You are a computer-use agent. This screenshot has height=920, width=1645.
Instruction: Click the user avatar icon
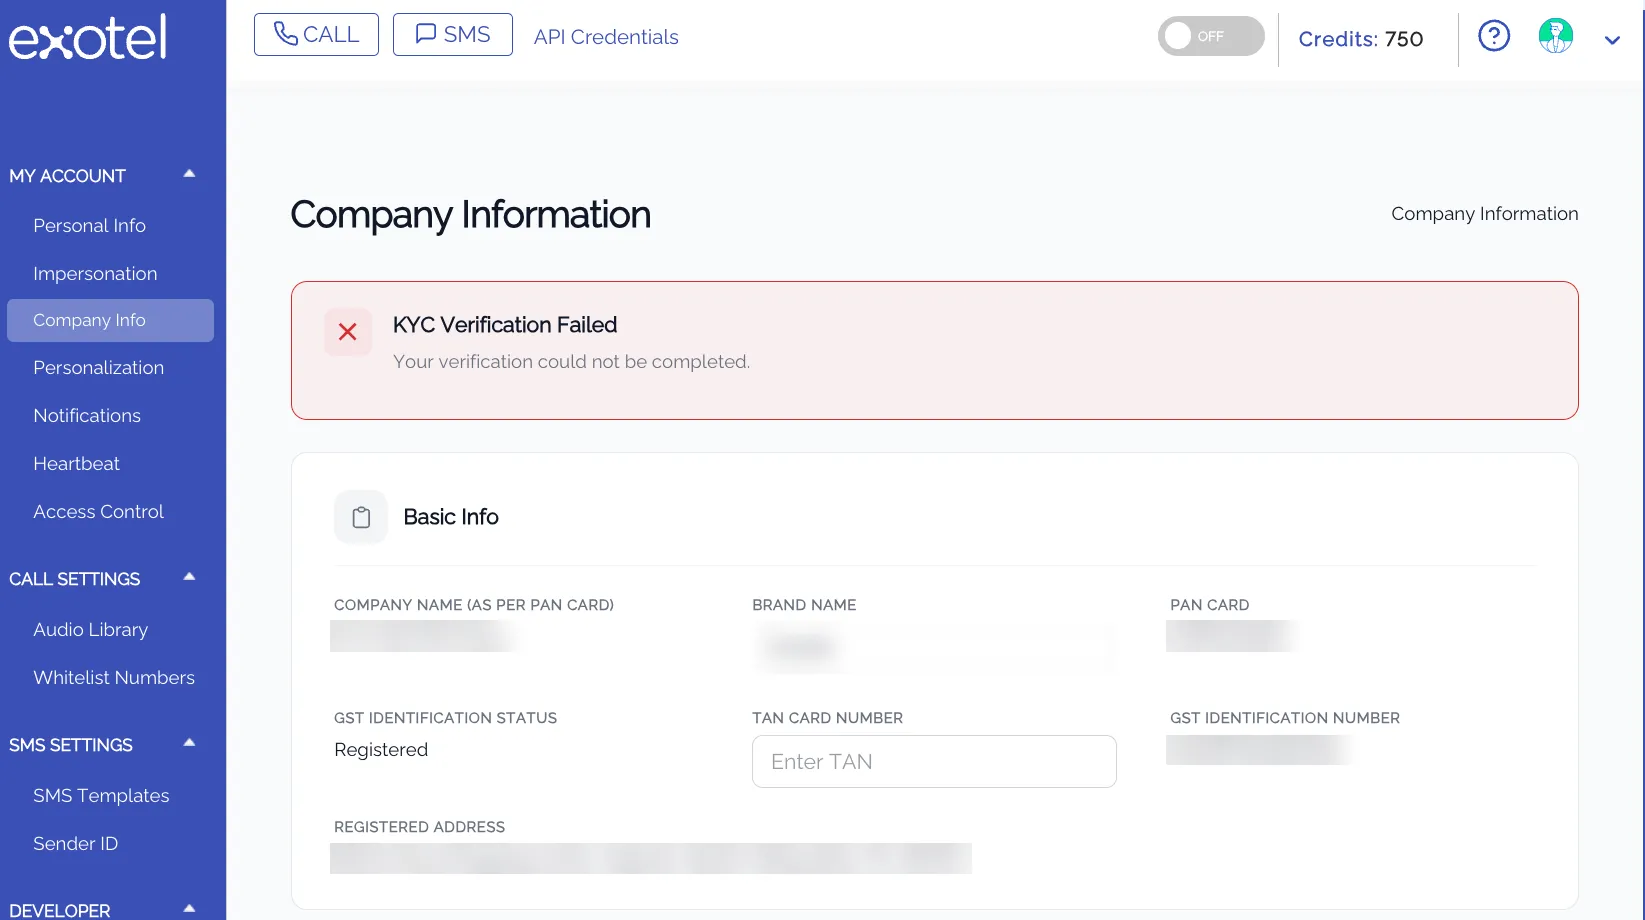click(1555, 36)
